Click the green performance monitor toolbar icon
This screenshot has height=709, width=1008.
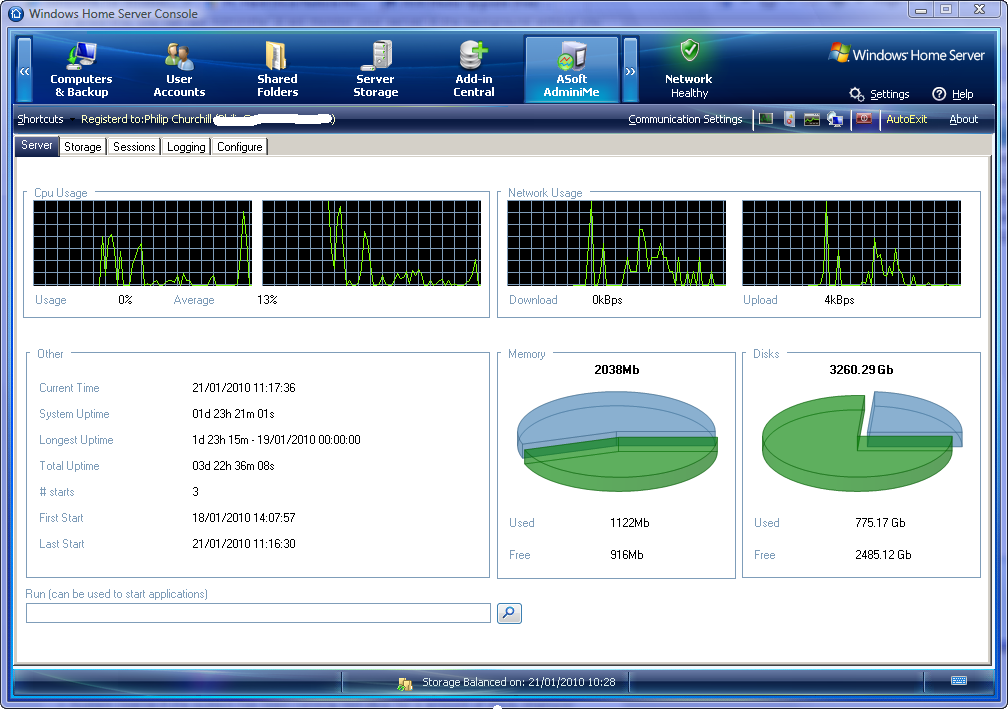click(x=766, y=119)
